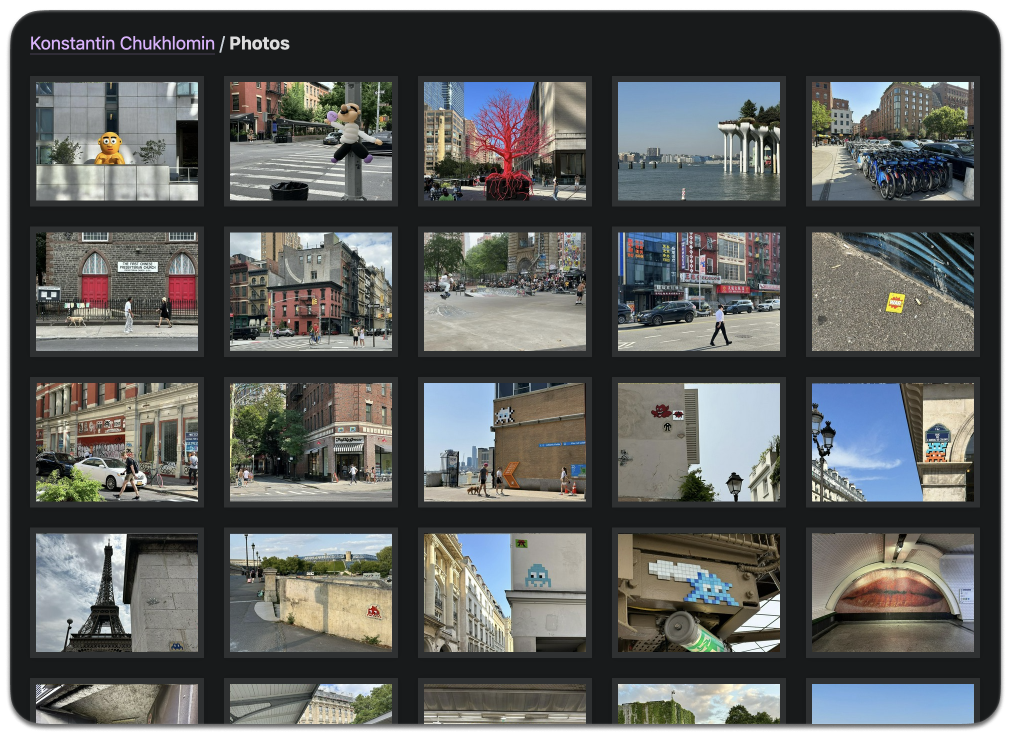The height and width of the screenshot is (734, 1011).
Task: Open the street lamp and blue sky photo
Action: tap(893, 442)
